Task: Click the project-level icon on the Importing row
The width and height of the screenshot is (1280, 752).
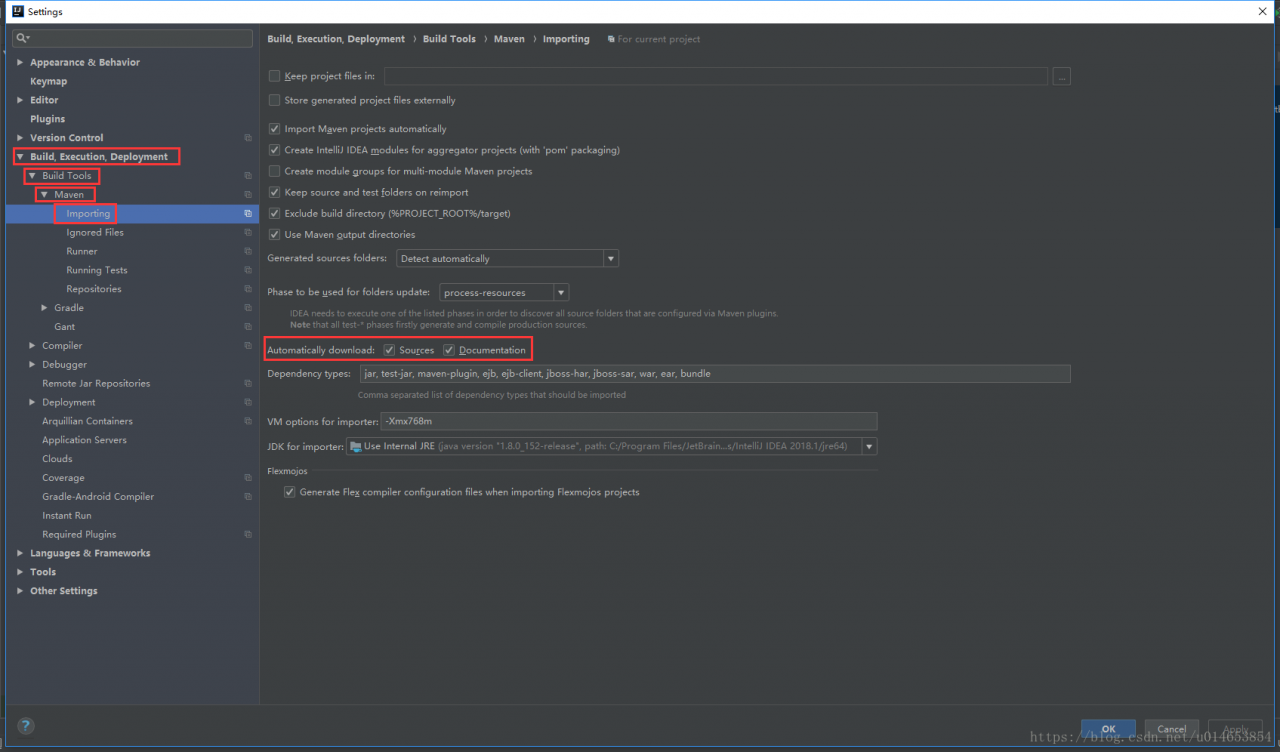Action: (x=248, y=214)
